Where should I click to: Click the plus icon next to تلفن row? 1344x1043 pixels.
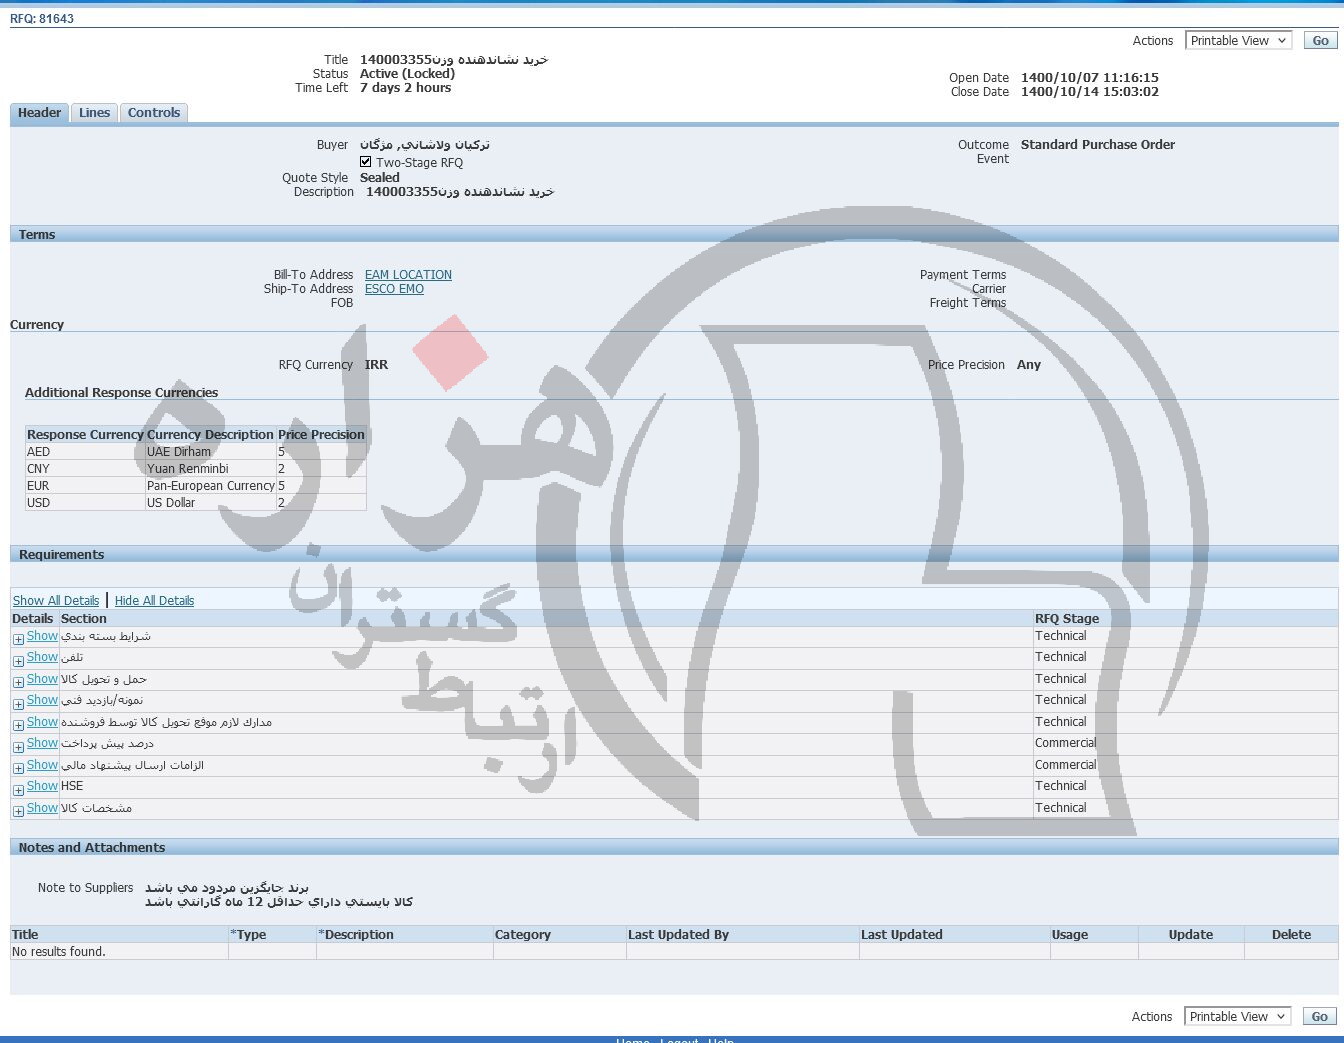click(x=18, y=661)
